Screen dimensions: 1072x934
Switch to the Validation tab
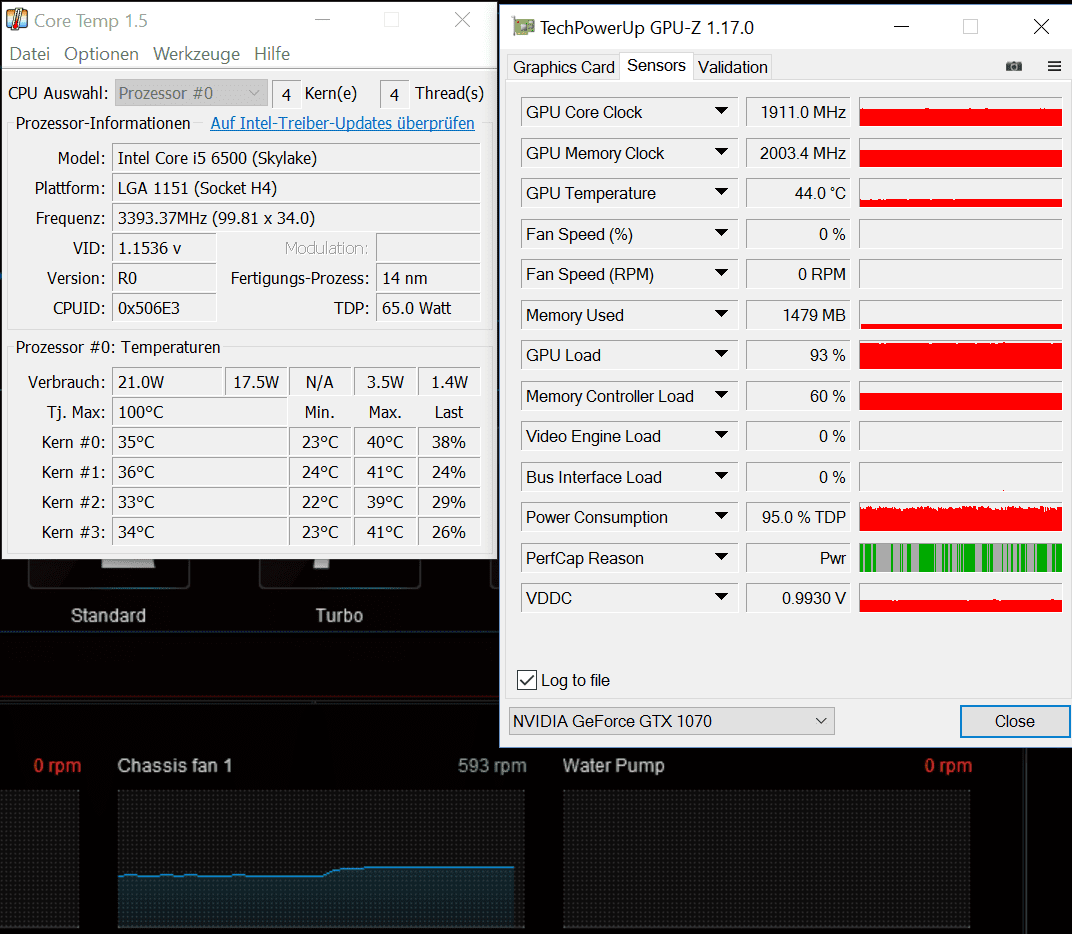tap(733, 67)
